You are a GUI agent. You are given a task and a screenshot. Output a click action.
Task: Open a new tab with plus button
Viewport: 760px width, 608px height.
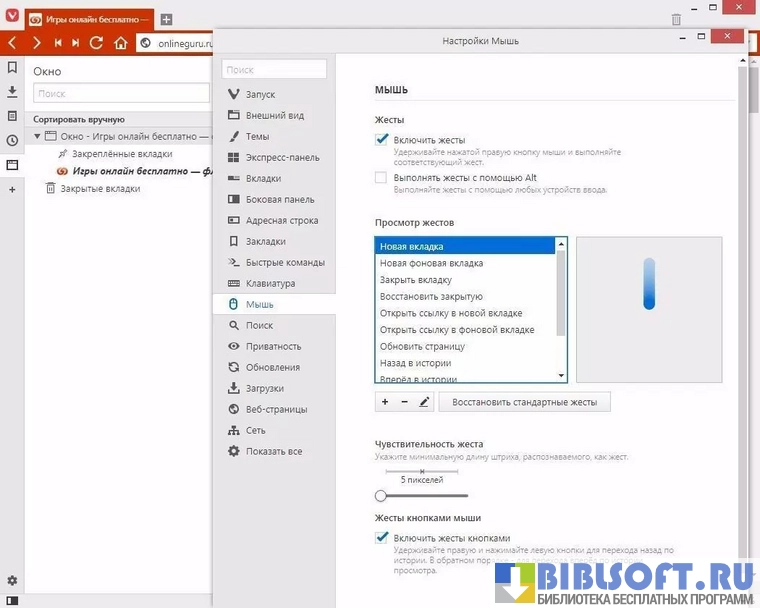166,19
